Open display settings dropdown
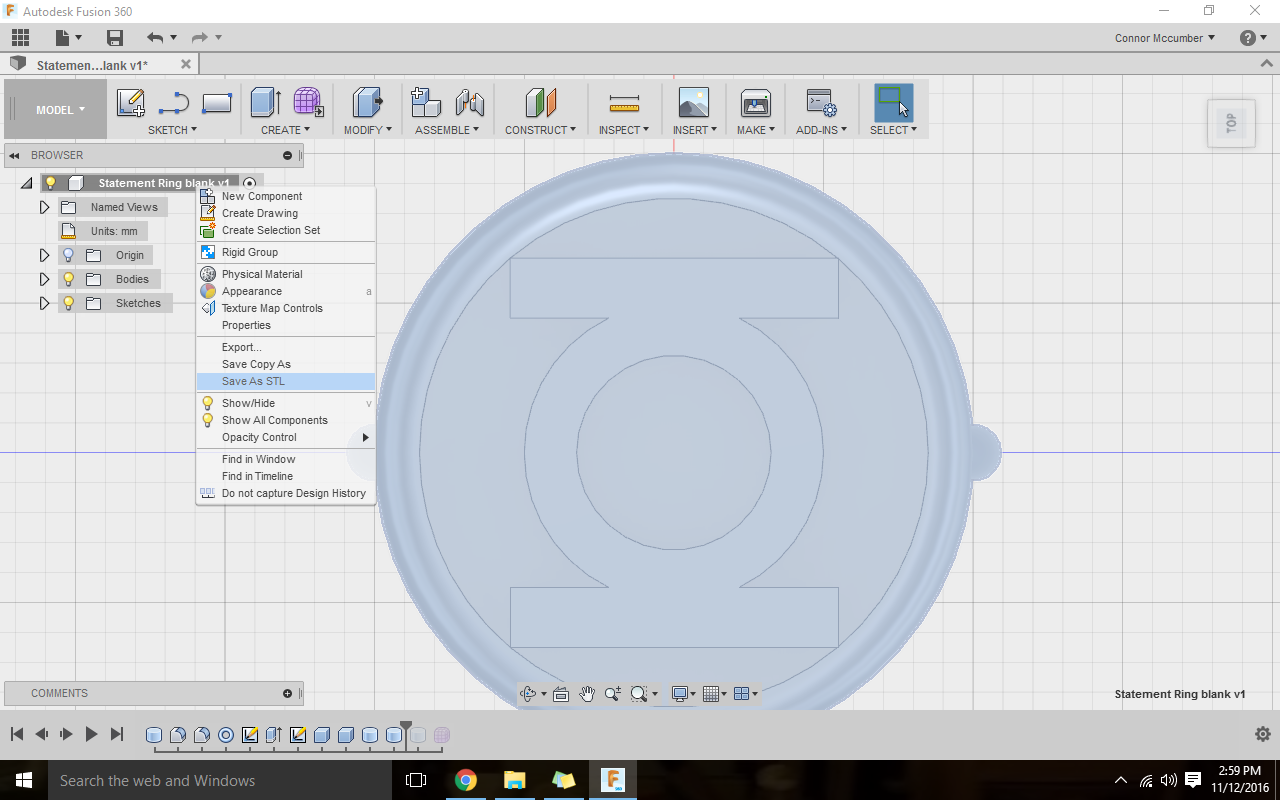The width and height of the screenshot is (1280, 800). coord(686,693)
